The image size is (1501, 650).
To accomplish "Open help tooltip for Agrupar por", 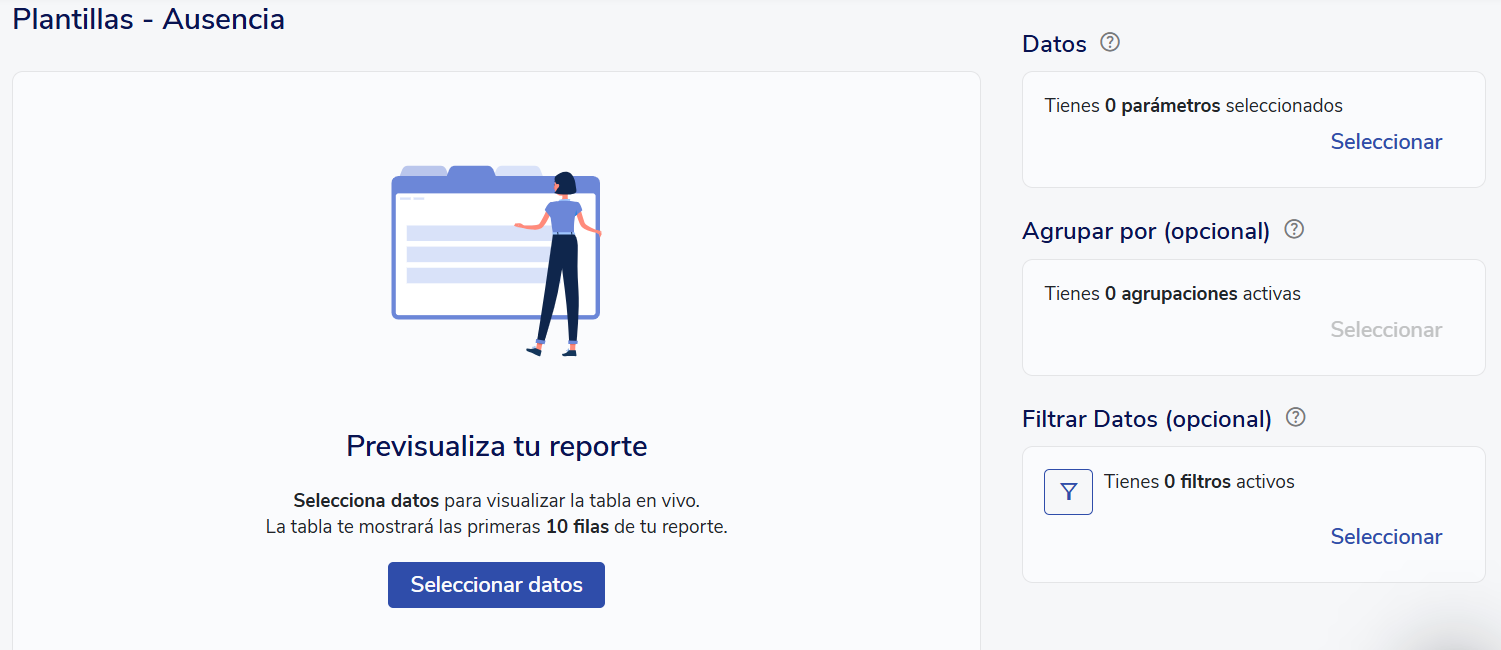I will tap(1294, 230).
